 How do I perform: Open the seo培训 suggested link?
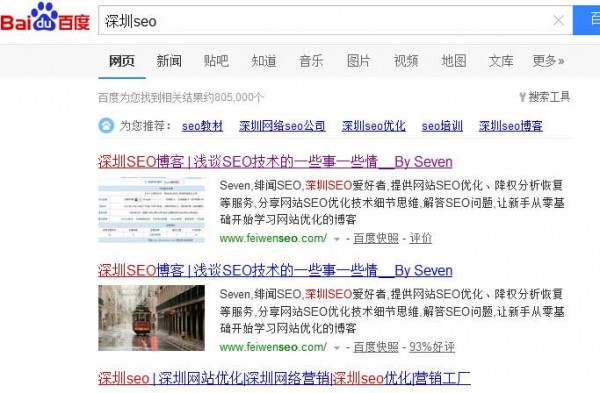(x=442, y=126)
